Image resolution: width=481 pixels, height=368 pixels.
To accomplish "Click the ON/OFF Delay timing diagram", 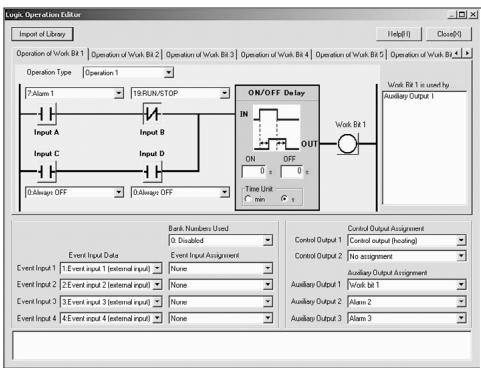I will coord(276,128).
